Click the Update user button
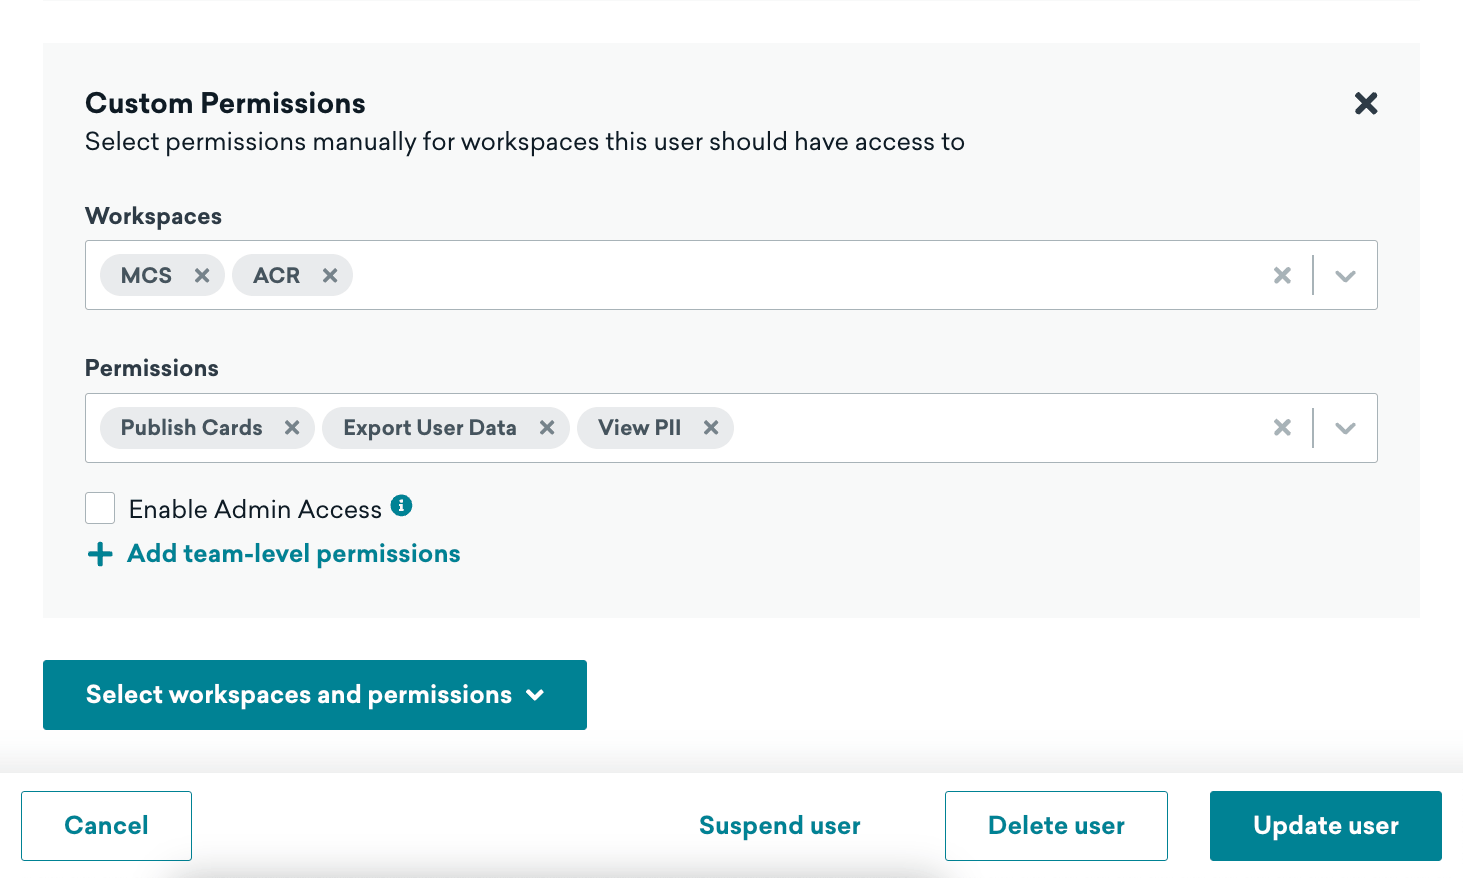This screenshot has width=1463, height=878. click(x=1325, y=826)
